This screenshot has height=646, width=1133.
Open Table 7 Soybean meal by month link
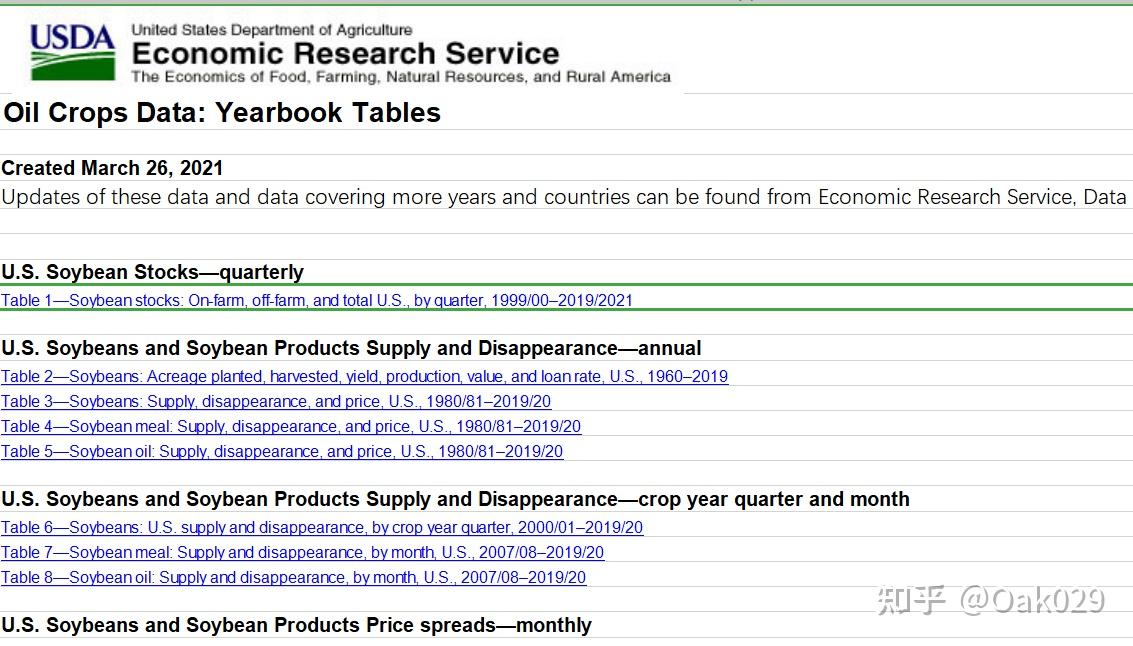[302, 553]
